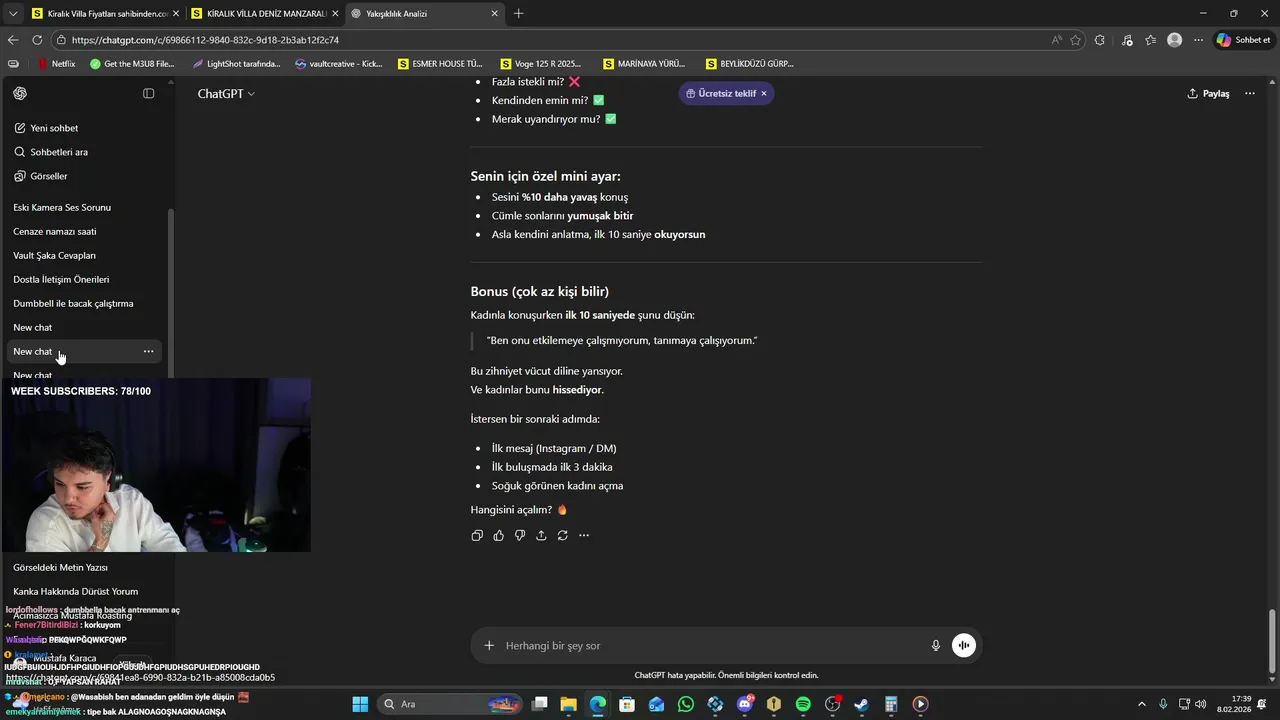The width and height of the screenshot is (1280, 720).
Task: Open vaultcreative Kick bookmark
Action: (x=339, y=63)
